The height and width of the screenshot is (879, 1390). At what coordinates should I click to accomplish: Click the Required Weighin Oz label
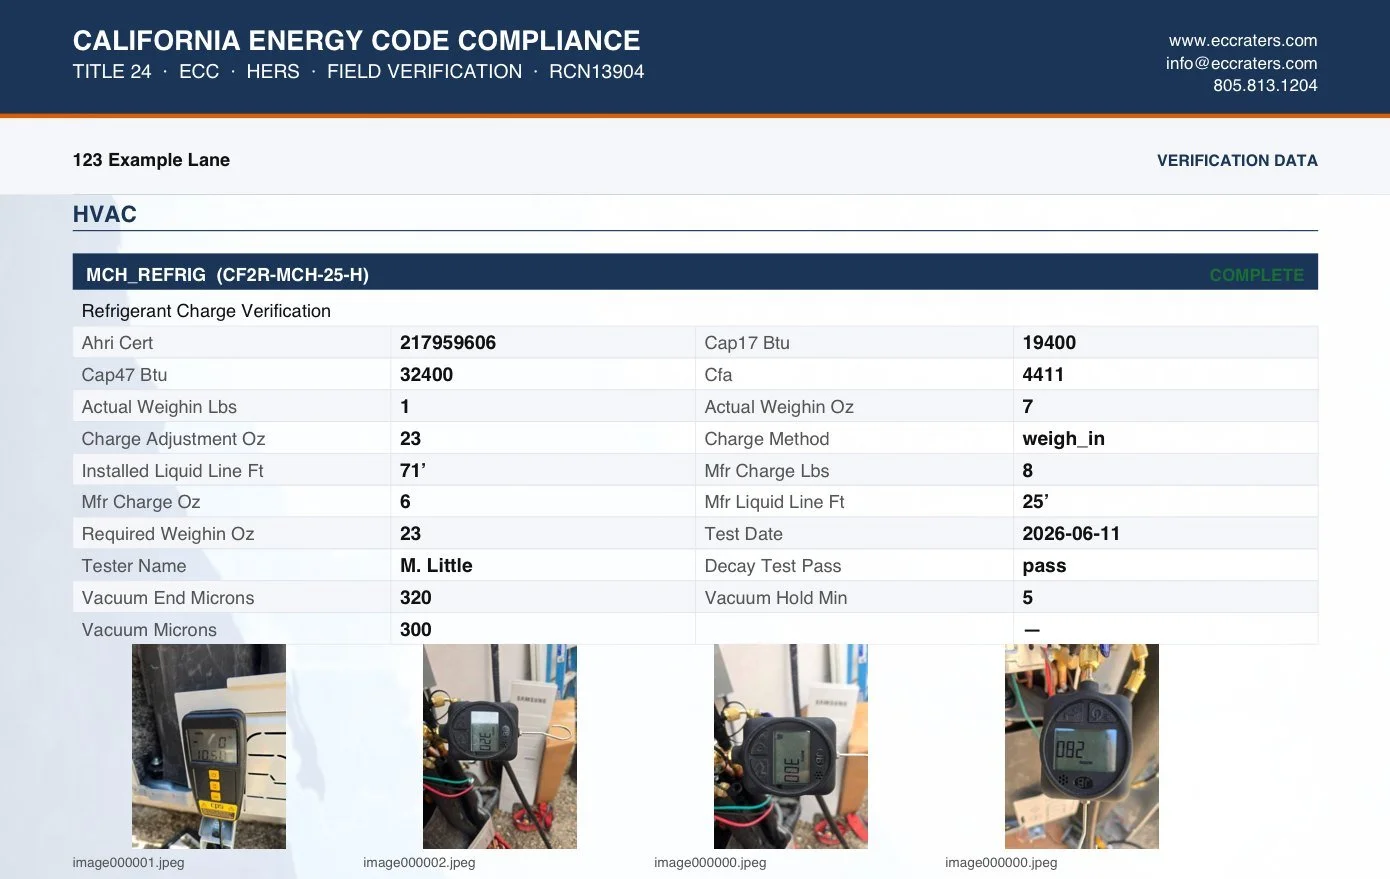tap(168, 534)
